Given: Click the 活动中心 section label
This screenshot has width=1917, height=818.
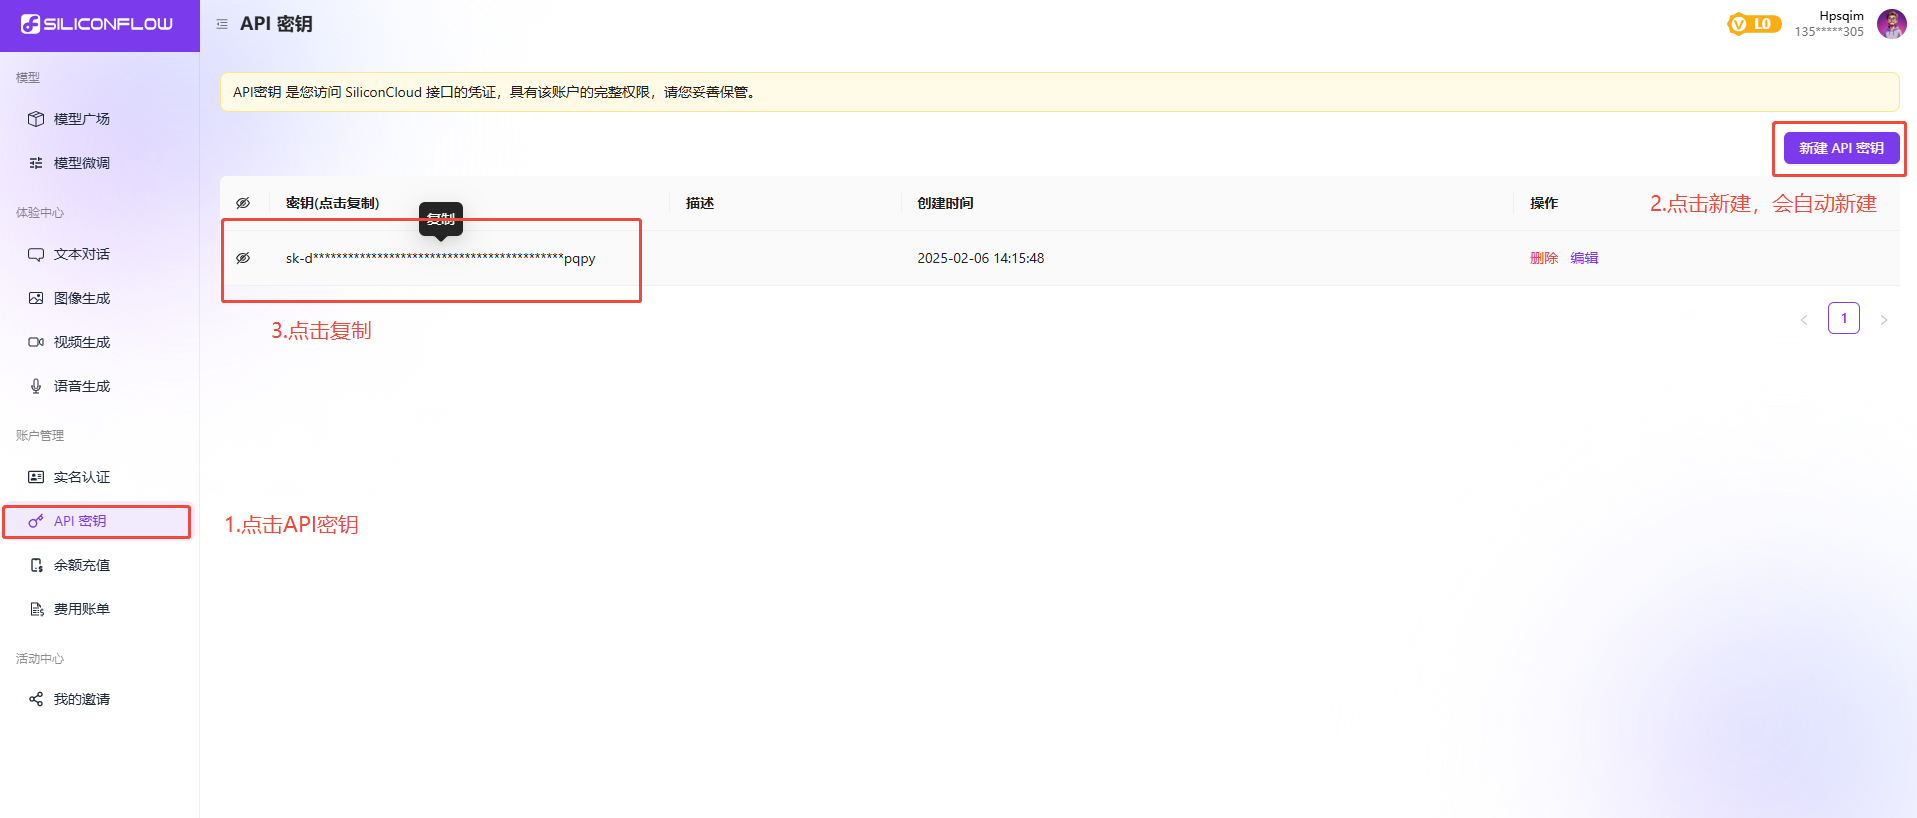Looking at the screenshot, I should [40, 659].
